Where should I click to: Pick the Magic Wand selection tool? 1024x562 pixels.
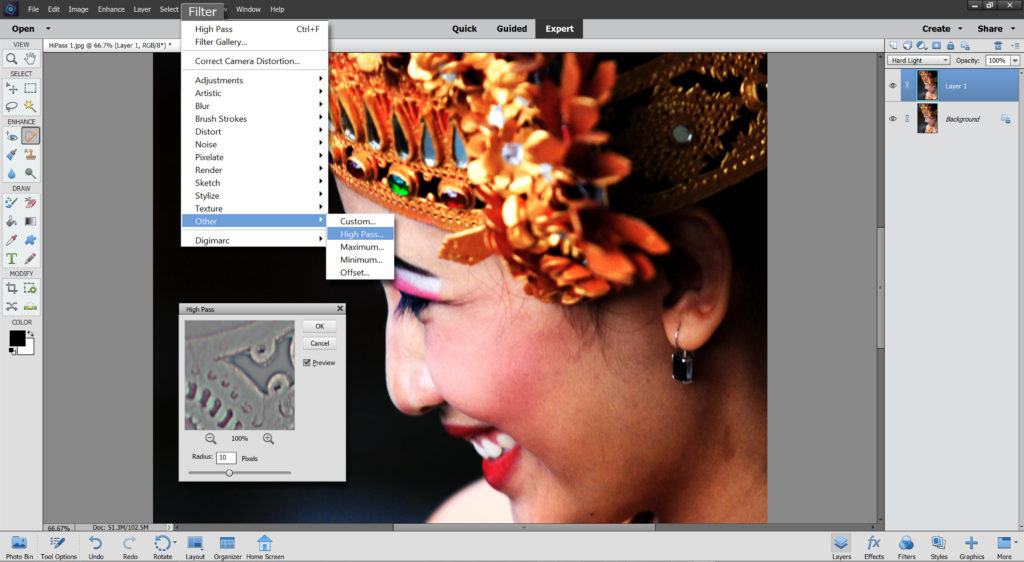click(30, 105)
